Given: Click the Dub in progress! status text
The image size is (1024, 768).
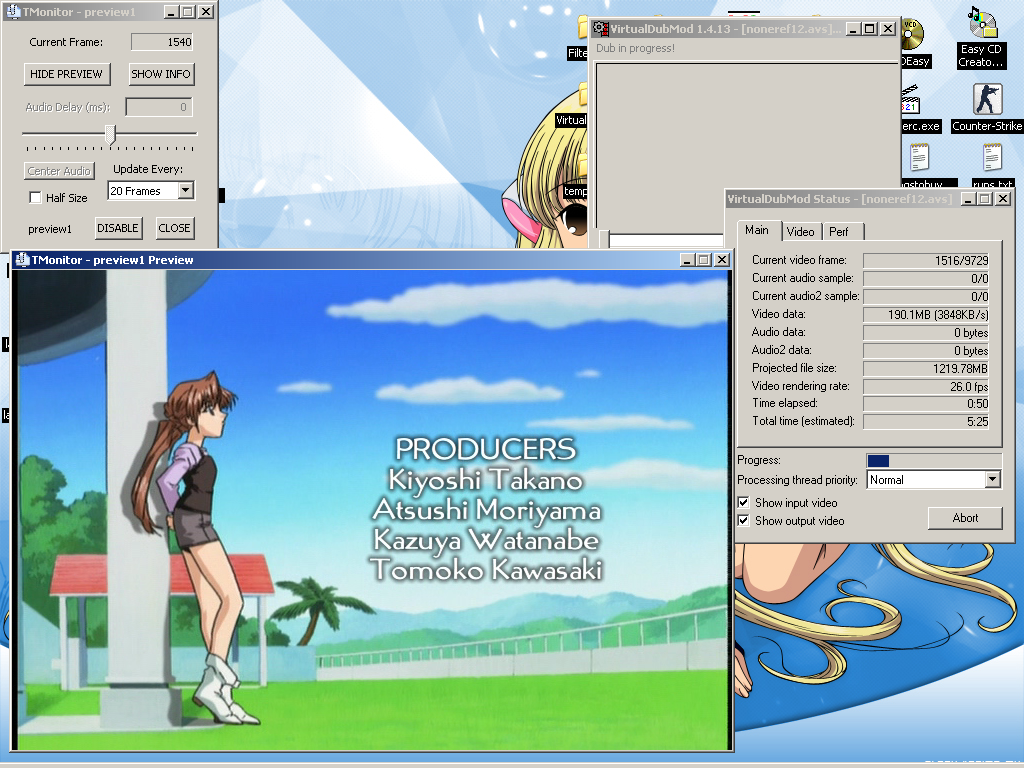Looking at the screenshot, I should point(635,48).
